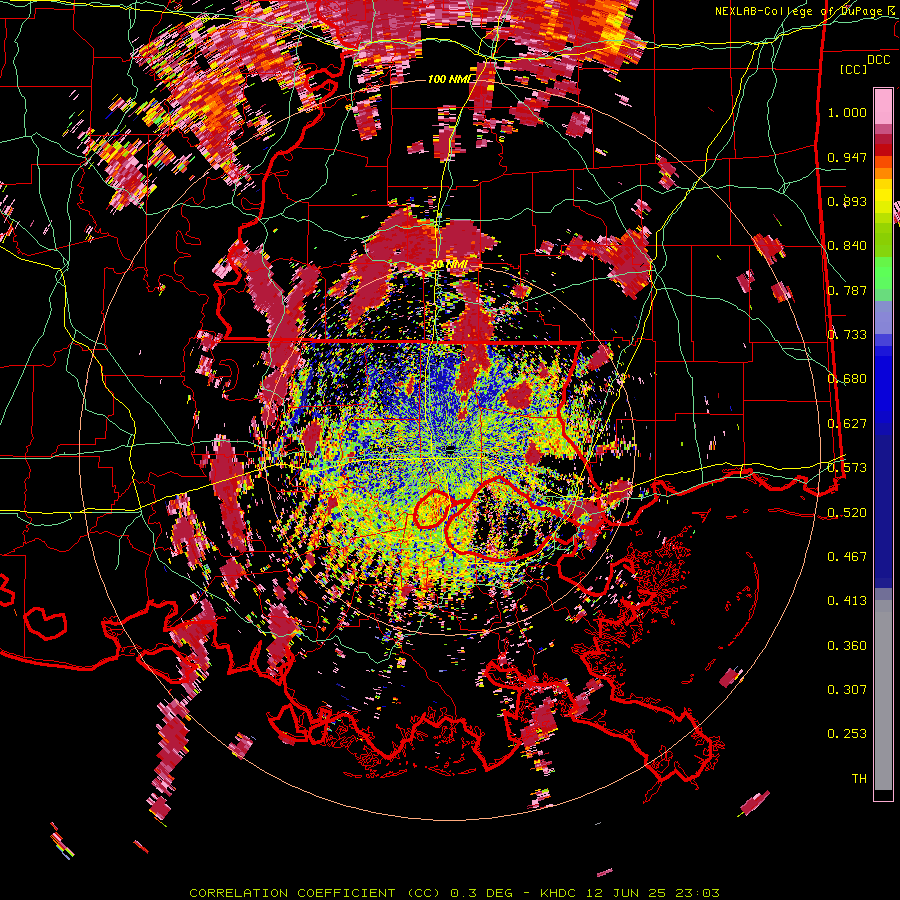Click the 0.787 legend value

pyautogui.click(x=847, y=290)
